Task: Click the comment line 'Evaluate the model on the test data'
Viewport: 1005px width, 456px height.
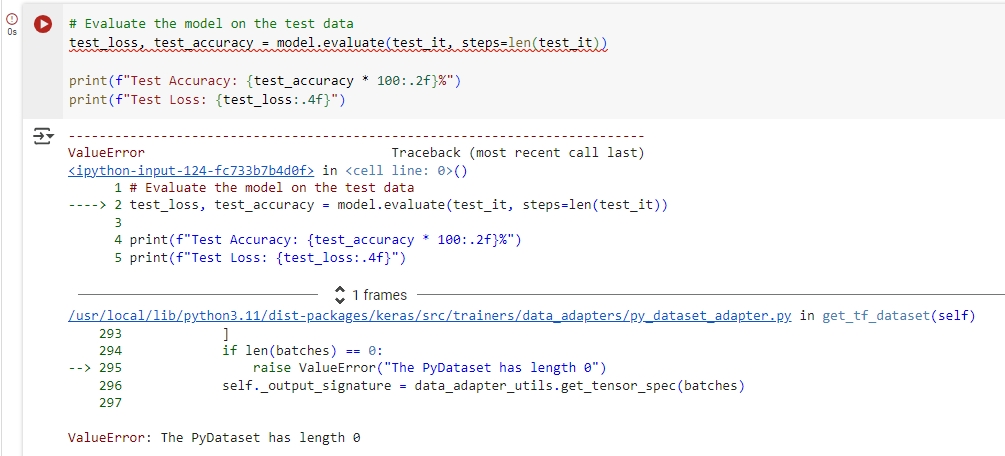Action: [x=211, y=24]
